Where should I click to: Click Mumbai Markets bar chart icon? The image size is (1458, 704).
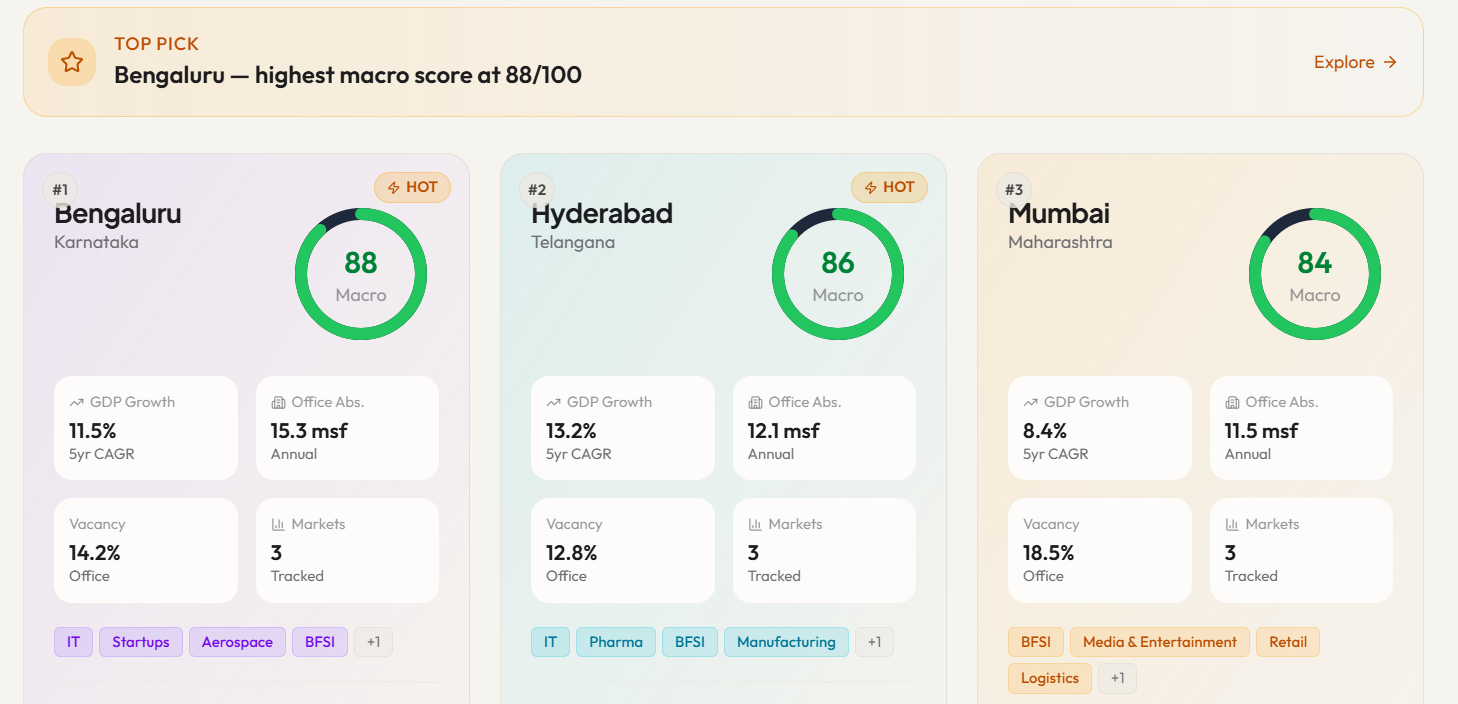coord(1232,524)
